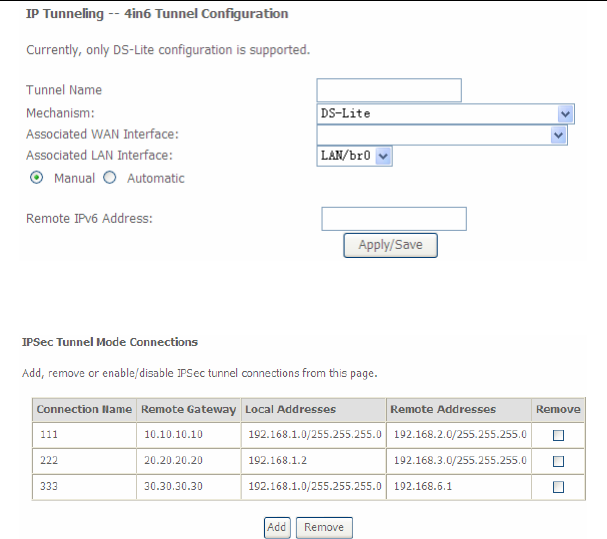
Task: Click remote gateway 10.10.10.10 cell
Action: pos(189,435)
